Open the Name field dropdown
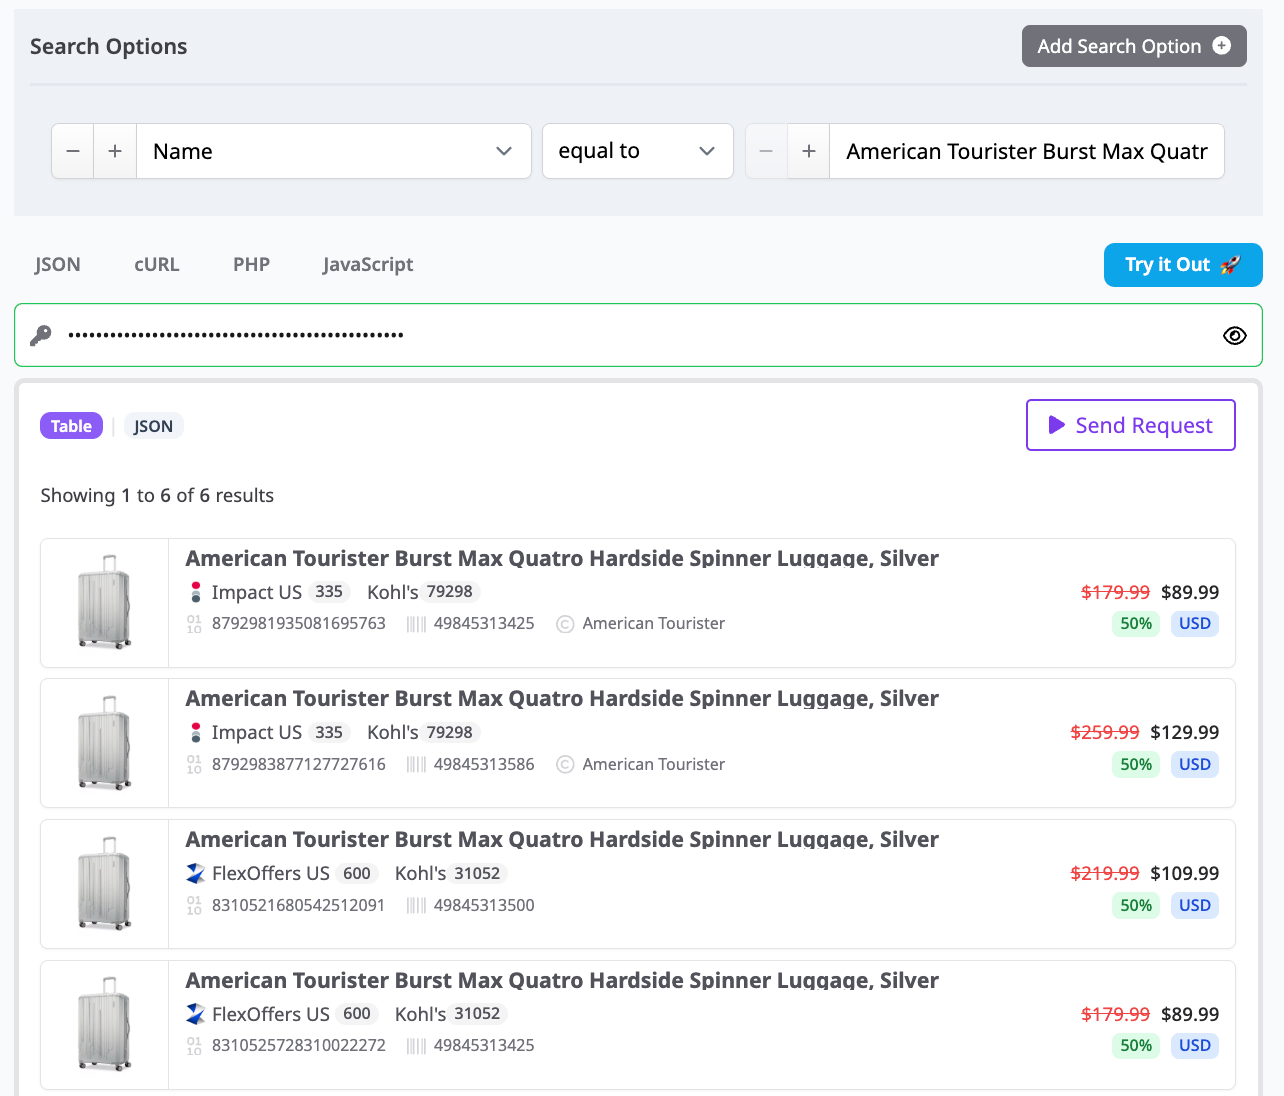 click(333, 151)
